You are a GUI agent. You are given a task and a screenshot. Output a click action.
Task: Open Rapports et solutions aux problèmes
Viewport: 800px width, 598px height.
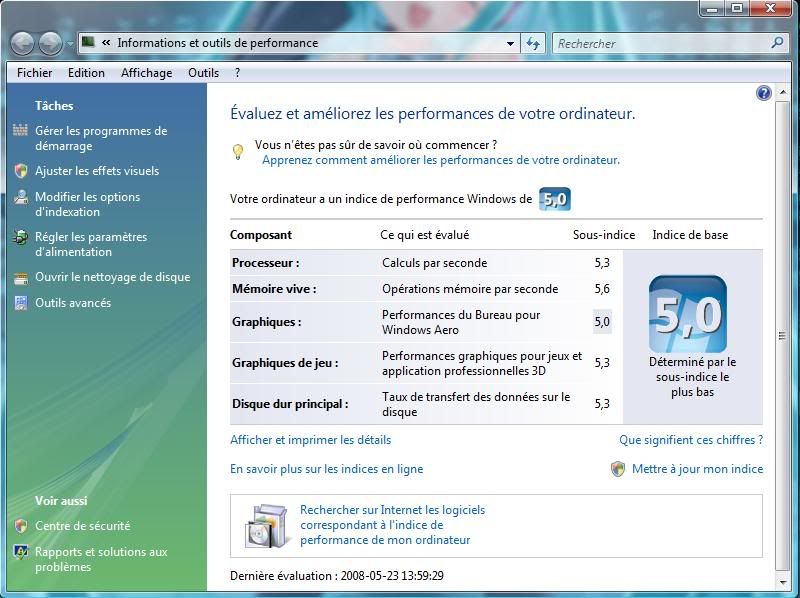click(x=101, y=559)
